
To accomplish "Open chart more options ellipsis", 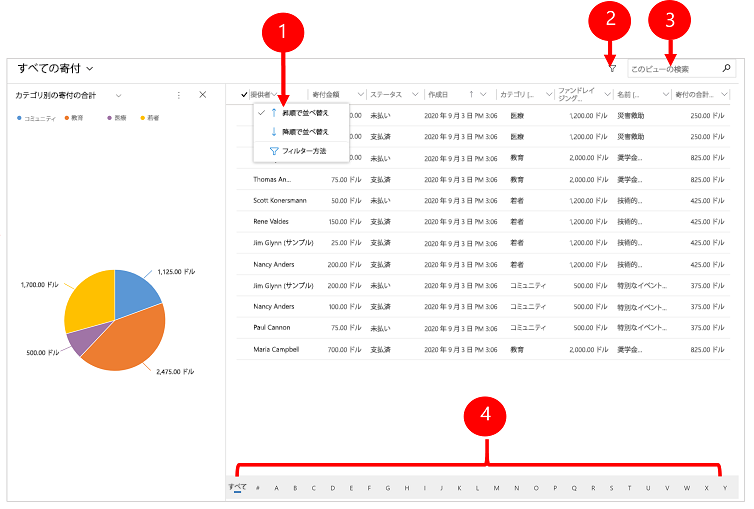I will pos(179,95).
